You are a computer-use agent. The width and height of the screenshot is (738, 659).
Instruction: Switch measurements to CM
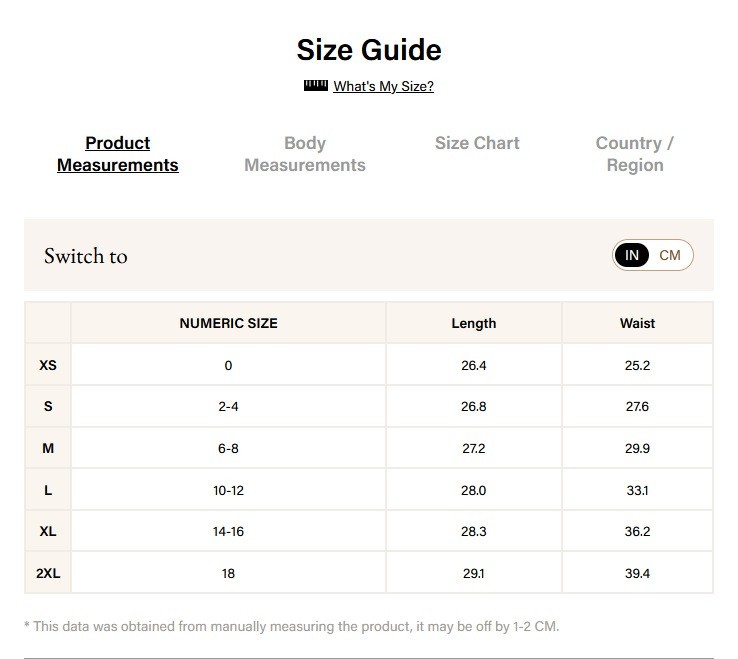click(670, 255)
